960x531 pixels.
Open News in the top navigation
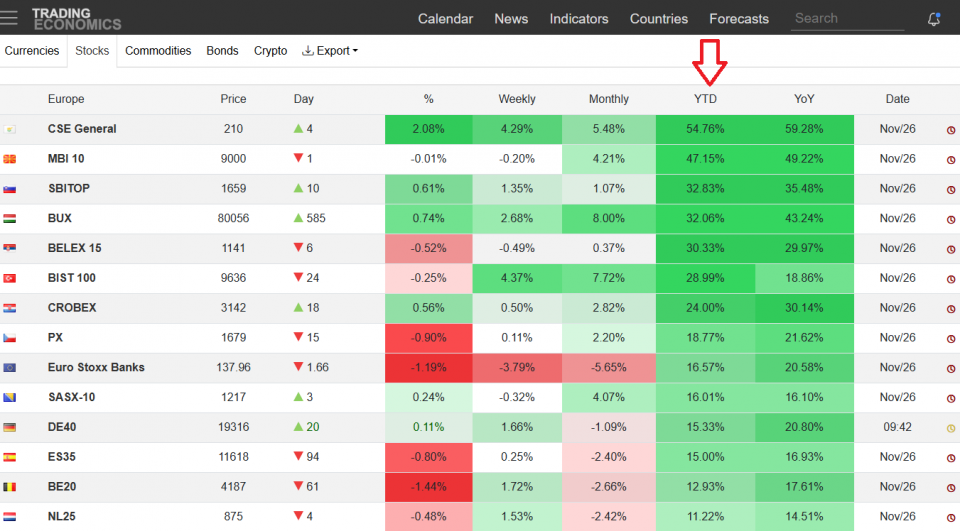tap(511, 19)
